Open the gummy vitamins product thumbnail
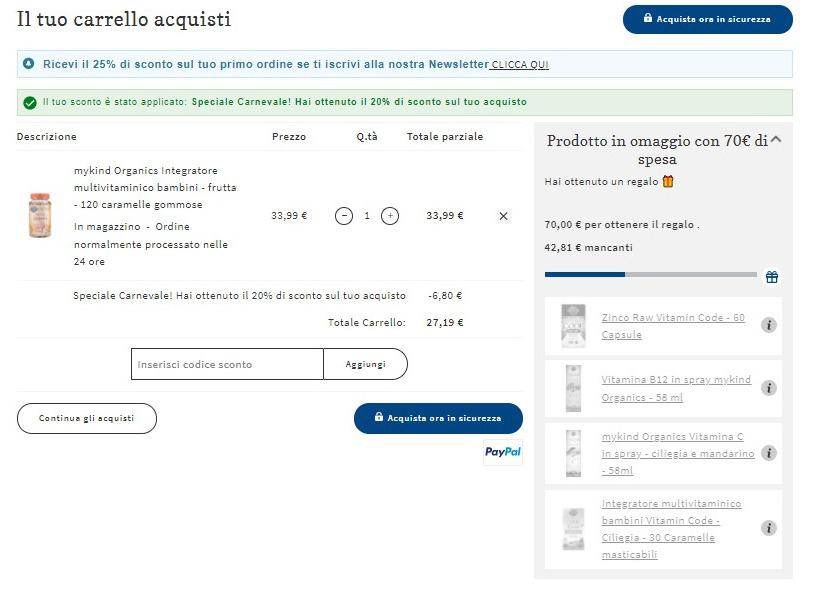 40,216
